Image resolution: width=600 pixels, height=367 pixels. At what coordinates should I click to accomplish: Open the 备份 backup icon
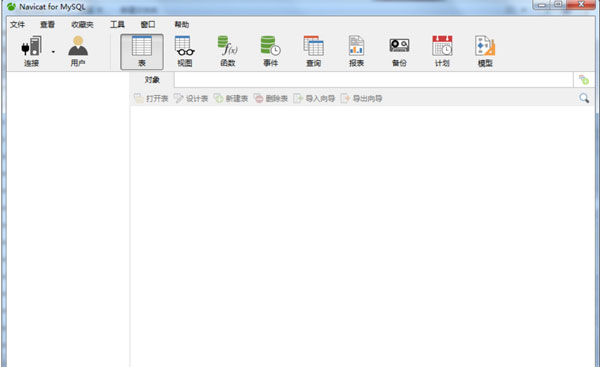[399, 51]
